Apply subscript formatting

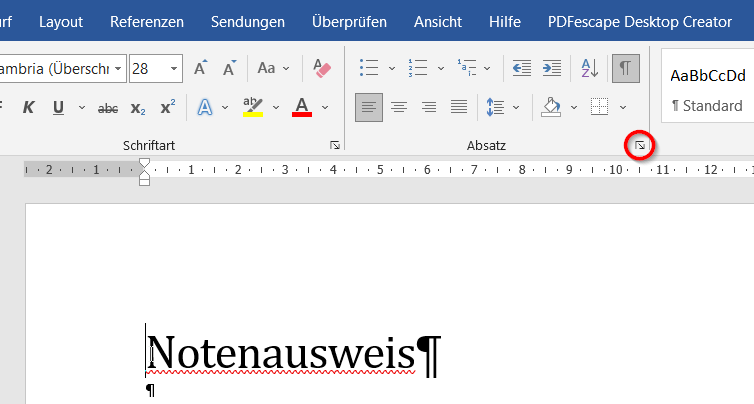click(138, 107)
